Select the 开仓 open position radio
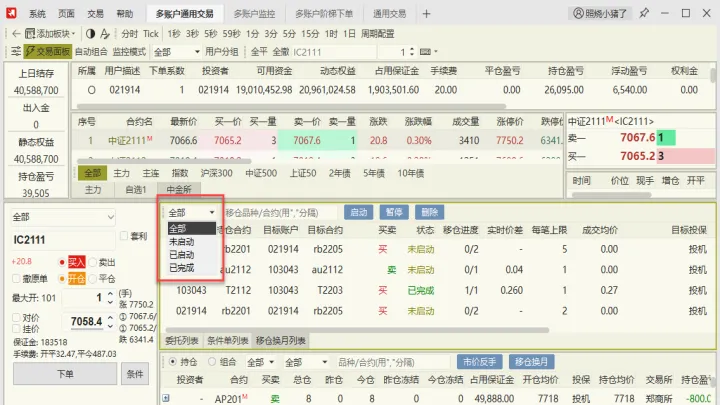The image size is (720, 405). (62, 278)
